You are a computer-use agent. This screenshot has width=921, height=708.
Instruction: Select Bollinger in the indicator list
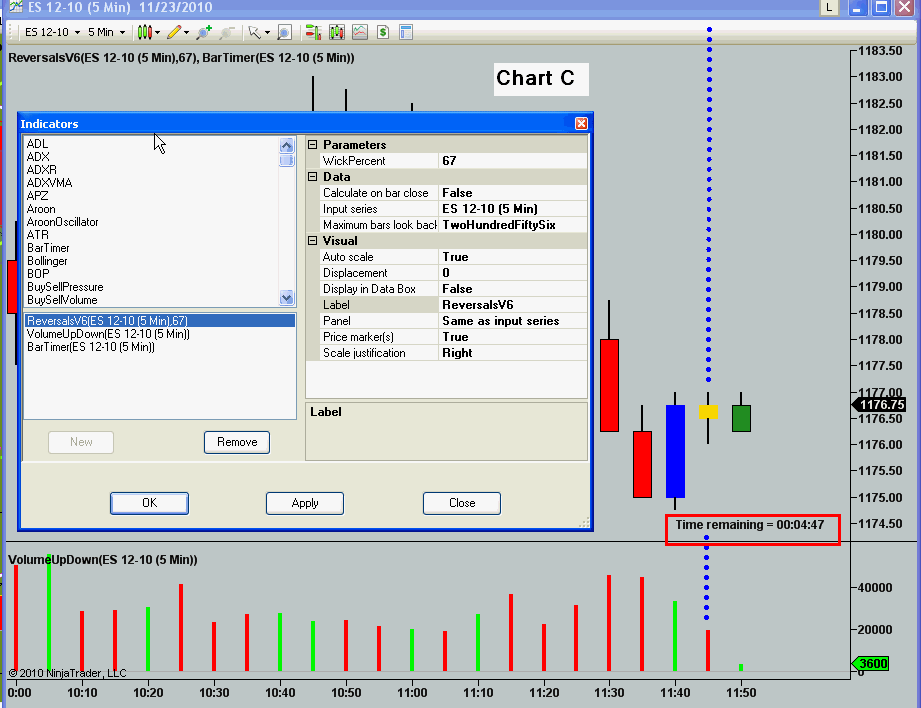[x=47, y=261]
